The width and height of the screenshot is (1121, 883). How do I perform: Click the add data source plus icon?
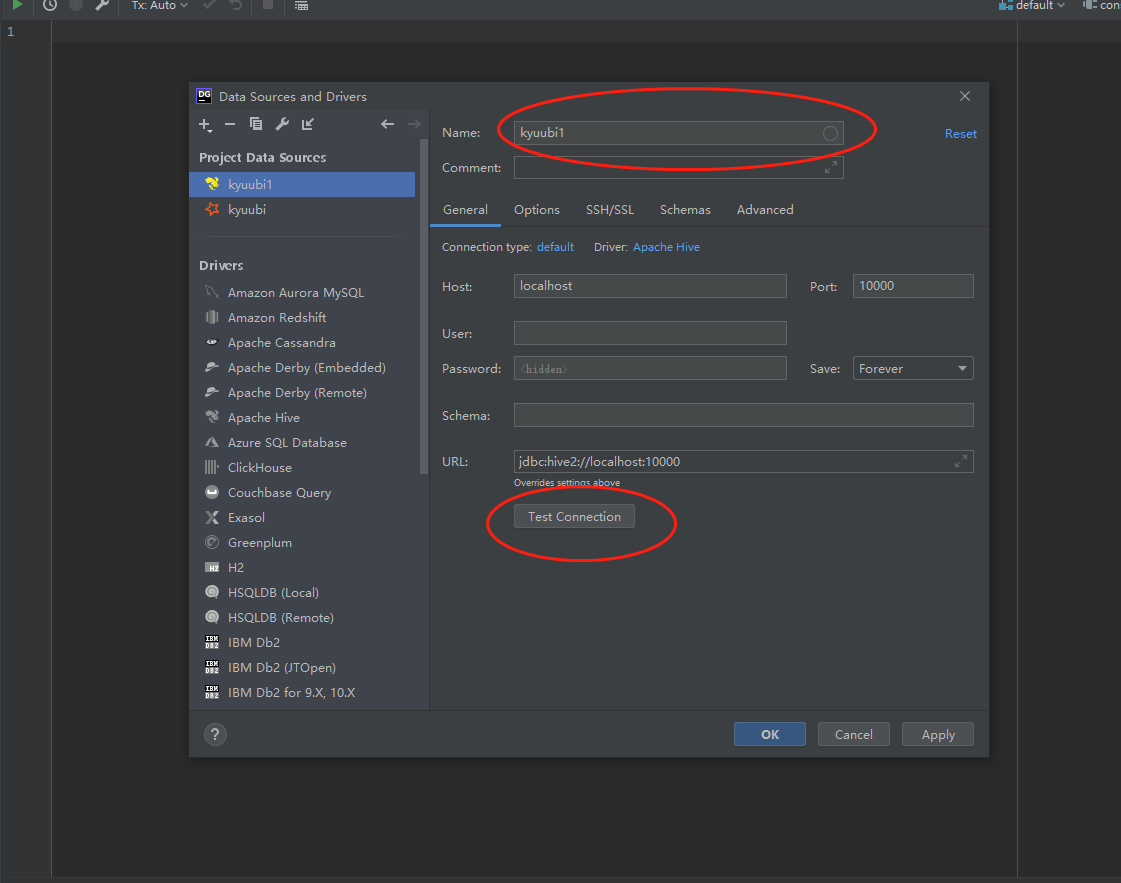(205, 124)
